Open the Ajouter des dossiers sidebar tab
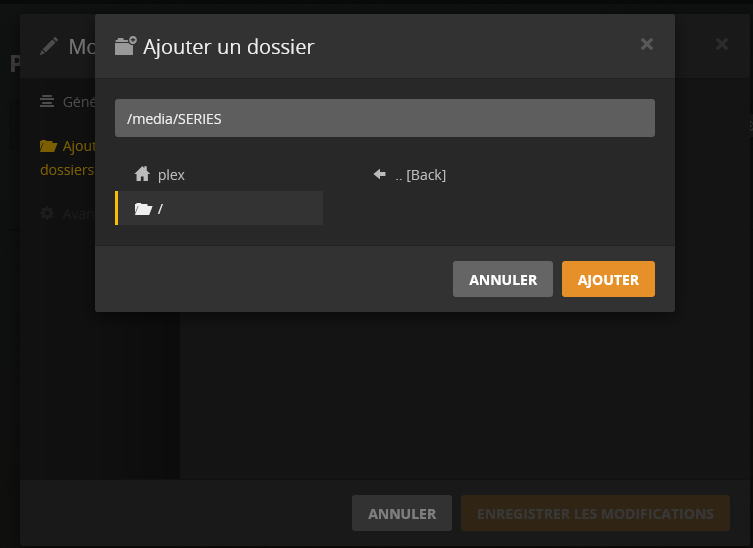Image resolution: width=753 pixels, height=548 pixels. pos(67,158)
